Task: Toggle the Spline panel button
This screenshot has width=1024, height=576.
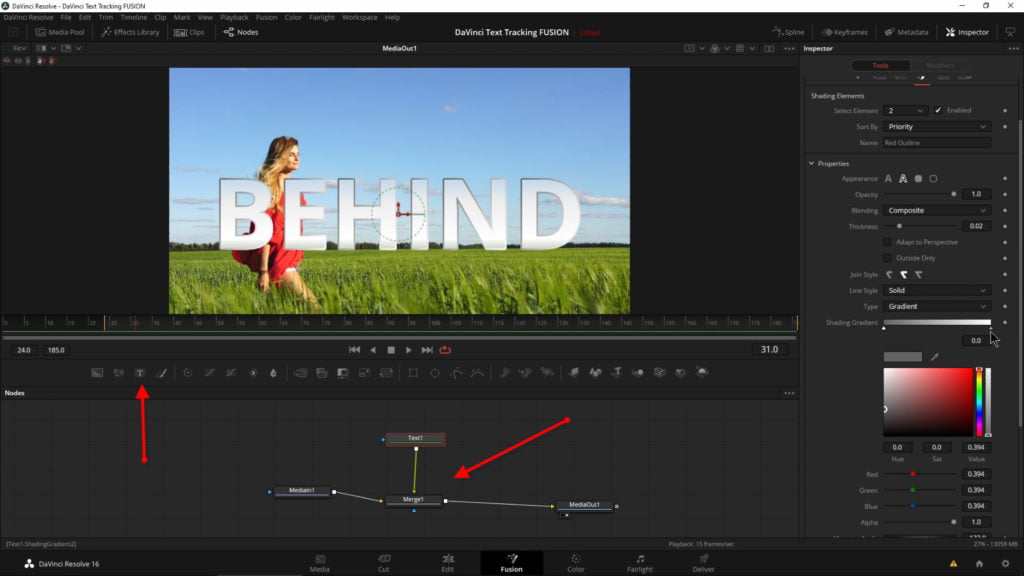Action: click(788, 32)
